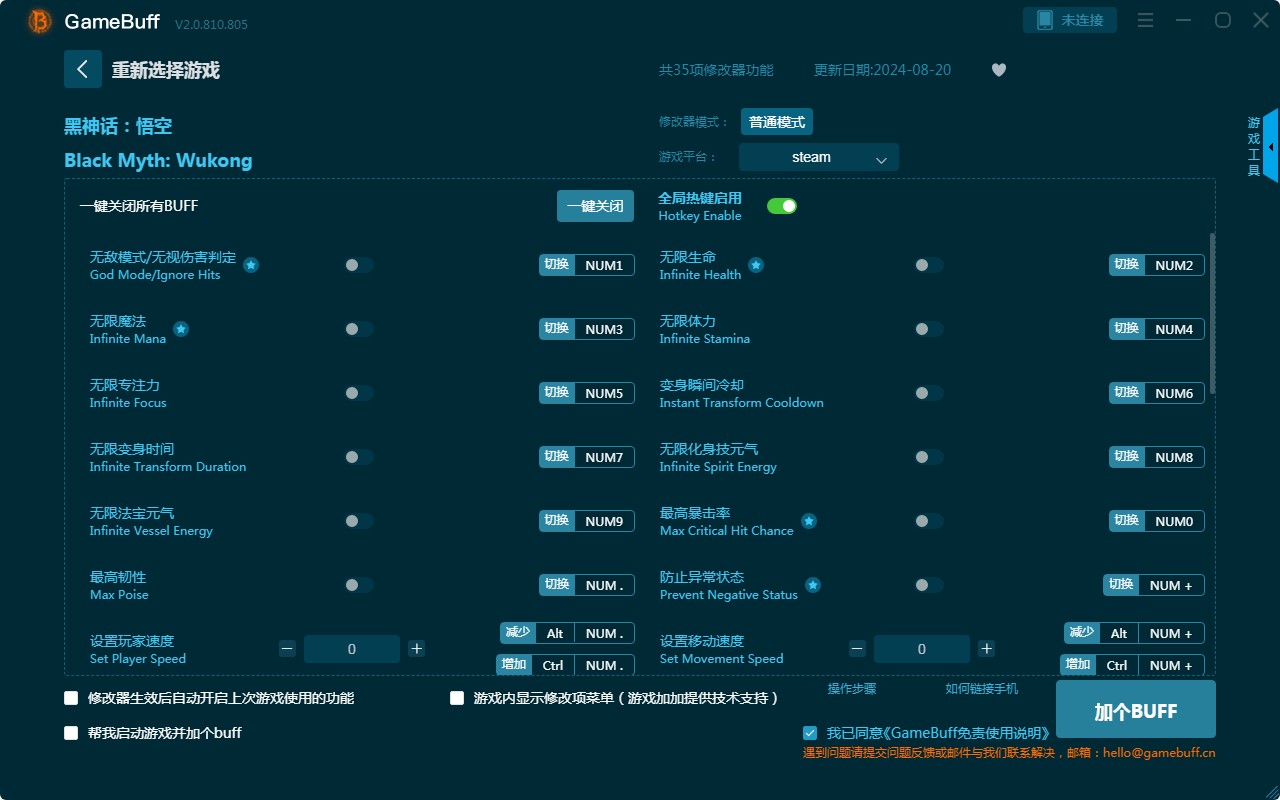Click star badge next to God Mode
The height and width of the screenshot is (800, 1280).
click(251, 265)
